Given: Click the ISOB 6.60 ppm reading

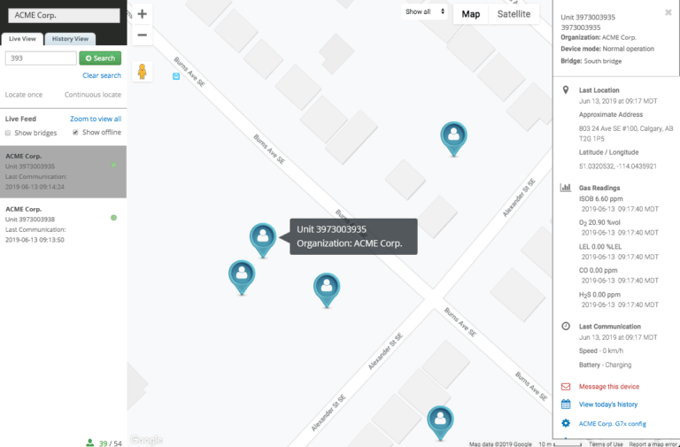Looking at the screenshot, I should (x=601, y=199).
